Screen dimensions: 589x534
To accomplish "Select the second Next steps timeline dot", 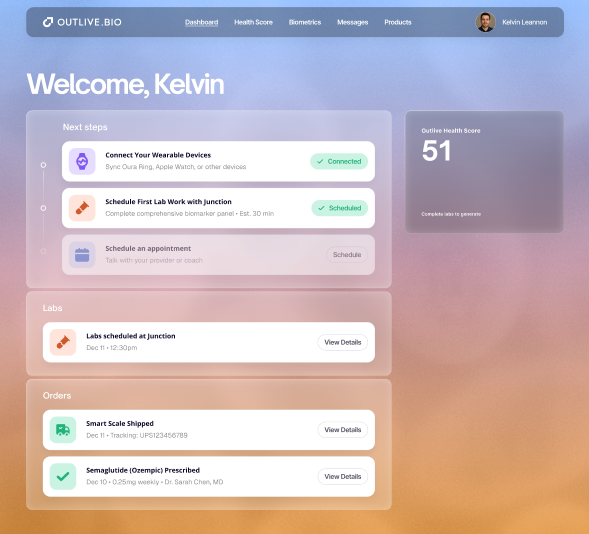I will pyautogui.click(x=43, y=208).
